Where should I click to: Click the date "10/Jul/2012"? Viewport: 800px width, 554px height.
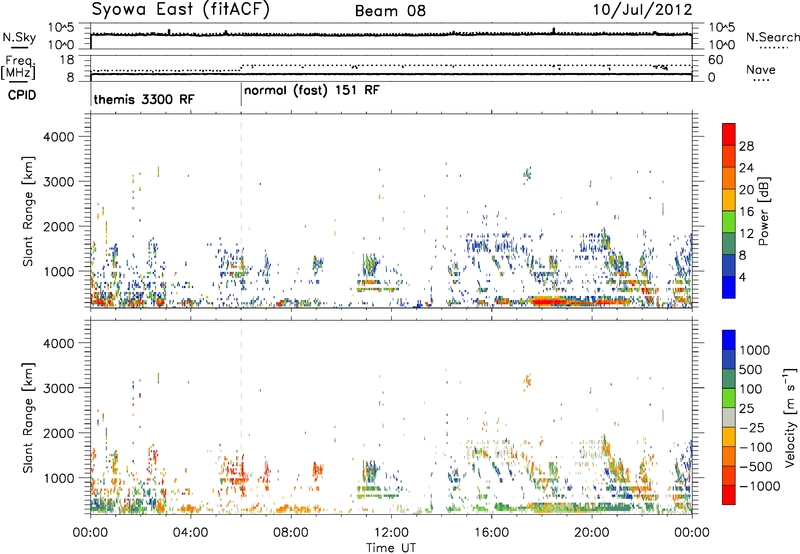tap(642, 10)
